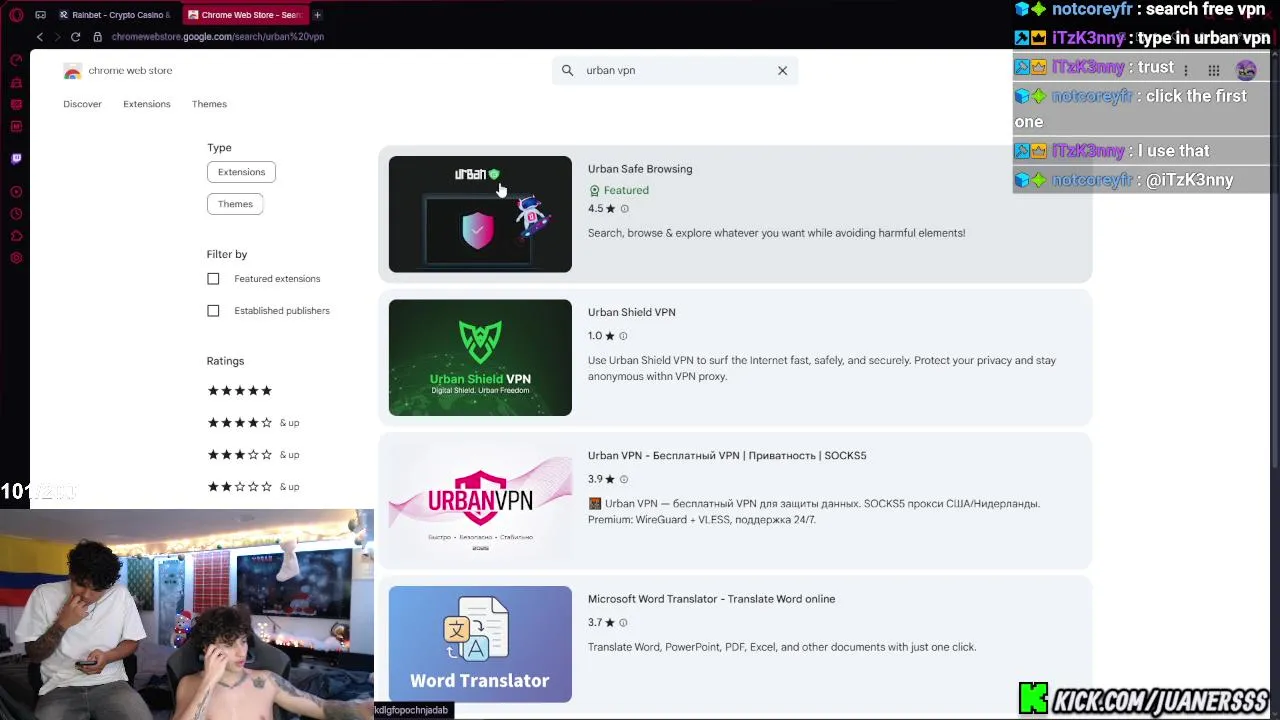Tick the Established publishers checkbox

click(x=213, y=311)
